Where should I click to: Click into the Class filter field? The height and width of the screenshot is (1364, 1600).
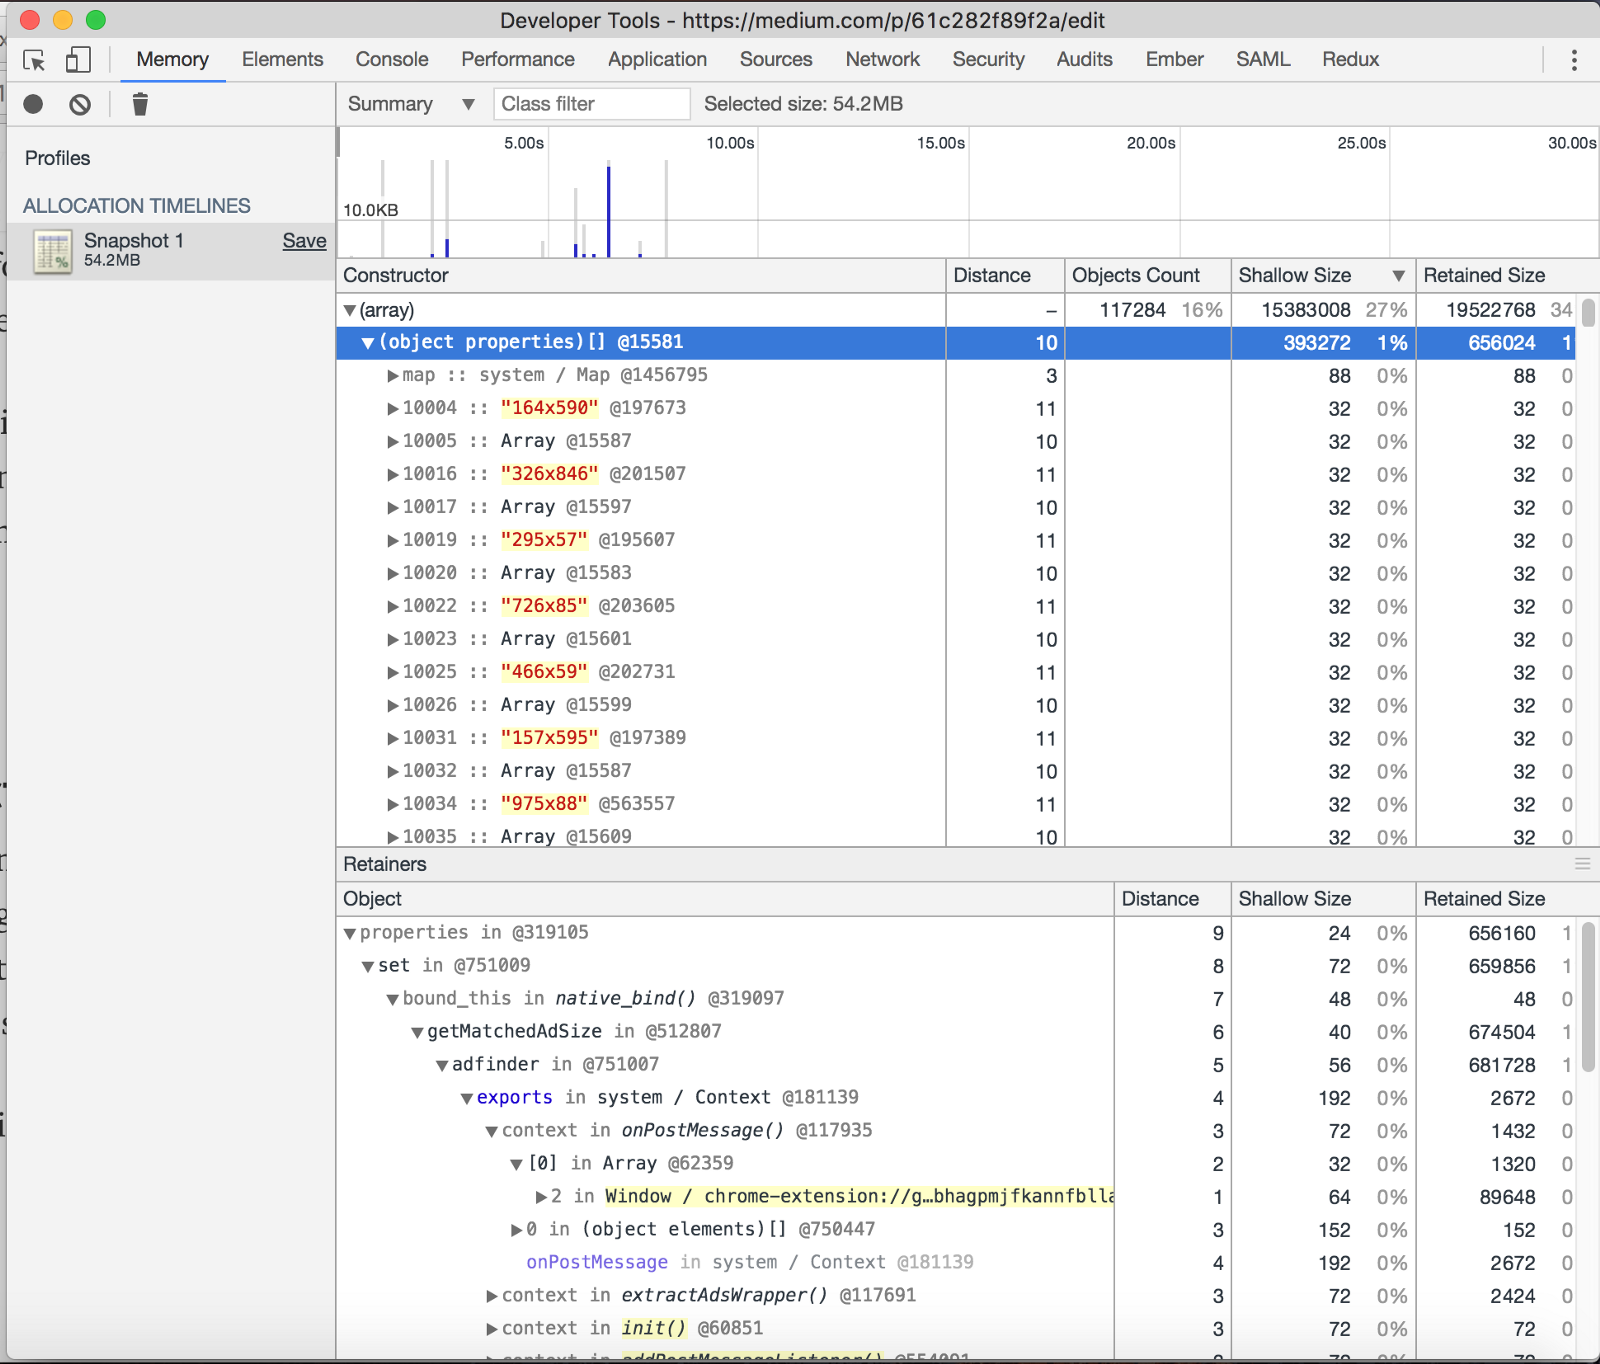[591, 104]
